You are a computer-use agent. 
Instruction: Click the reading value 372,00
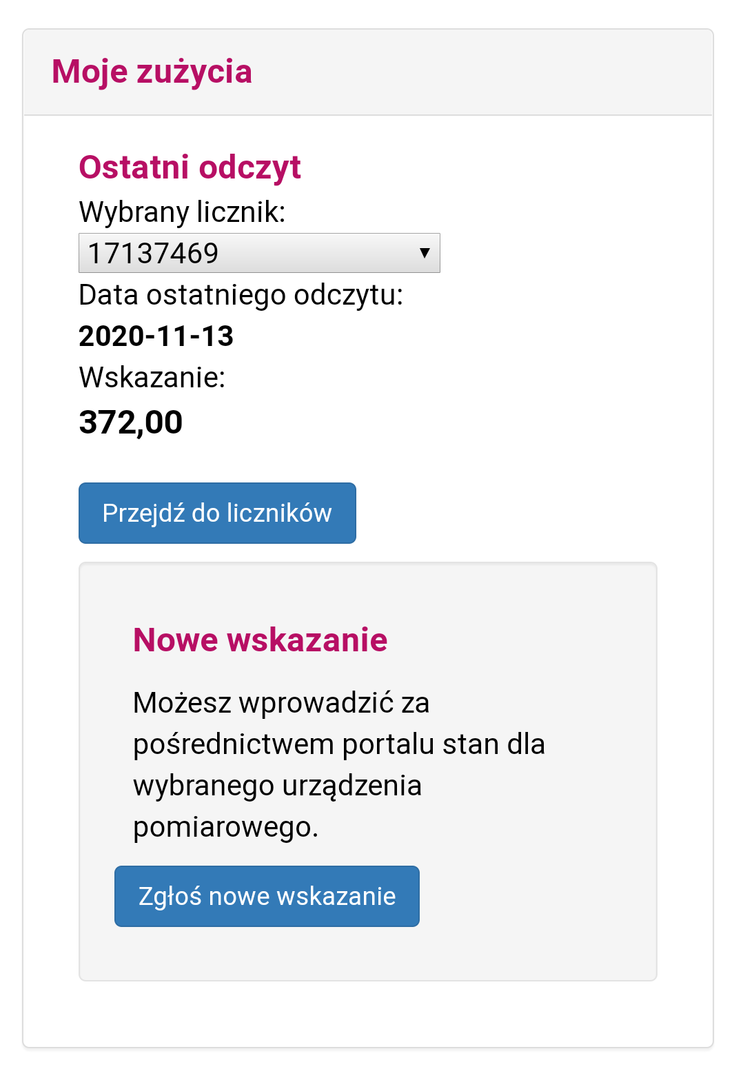coord(131,423)
